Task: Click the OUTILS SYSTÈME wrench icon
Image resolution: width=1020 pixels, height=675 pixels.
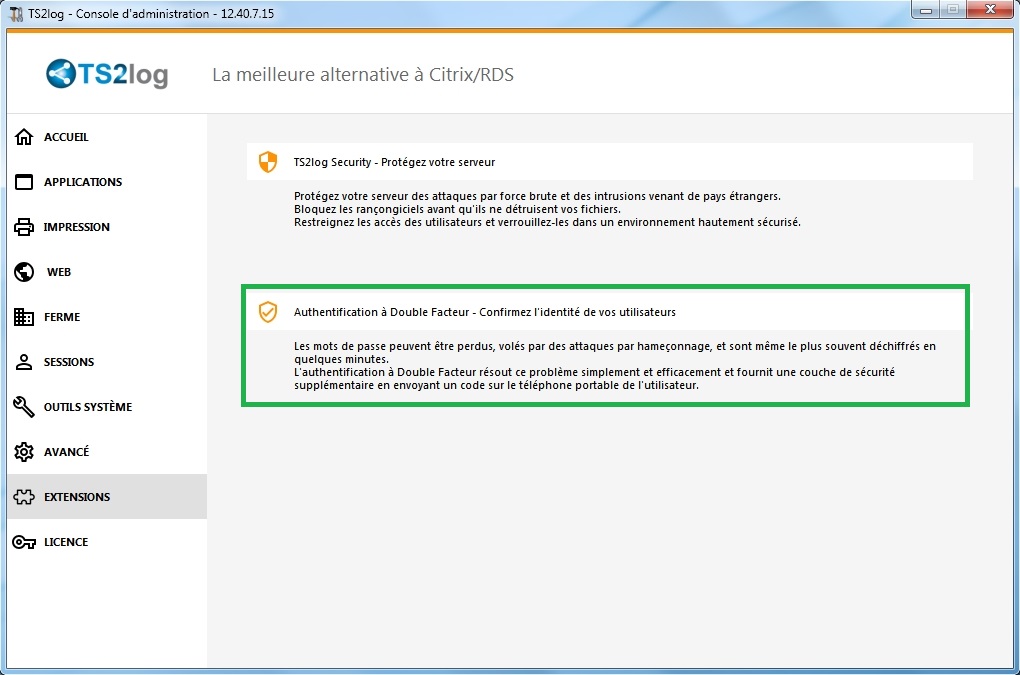Action: click(x=24, y=407)
